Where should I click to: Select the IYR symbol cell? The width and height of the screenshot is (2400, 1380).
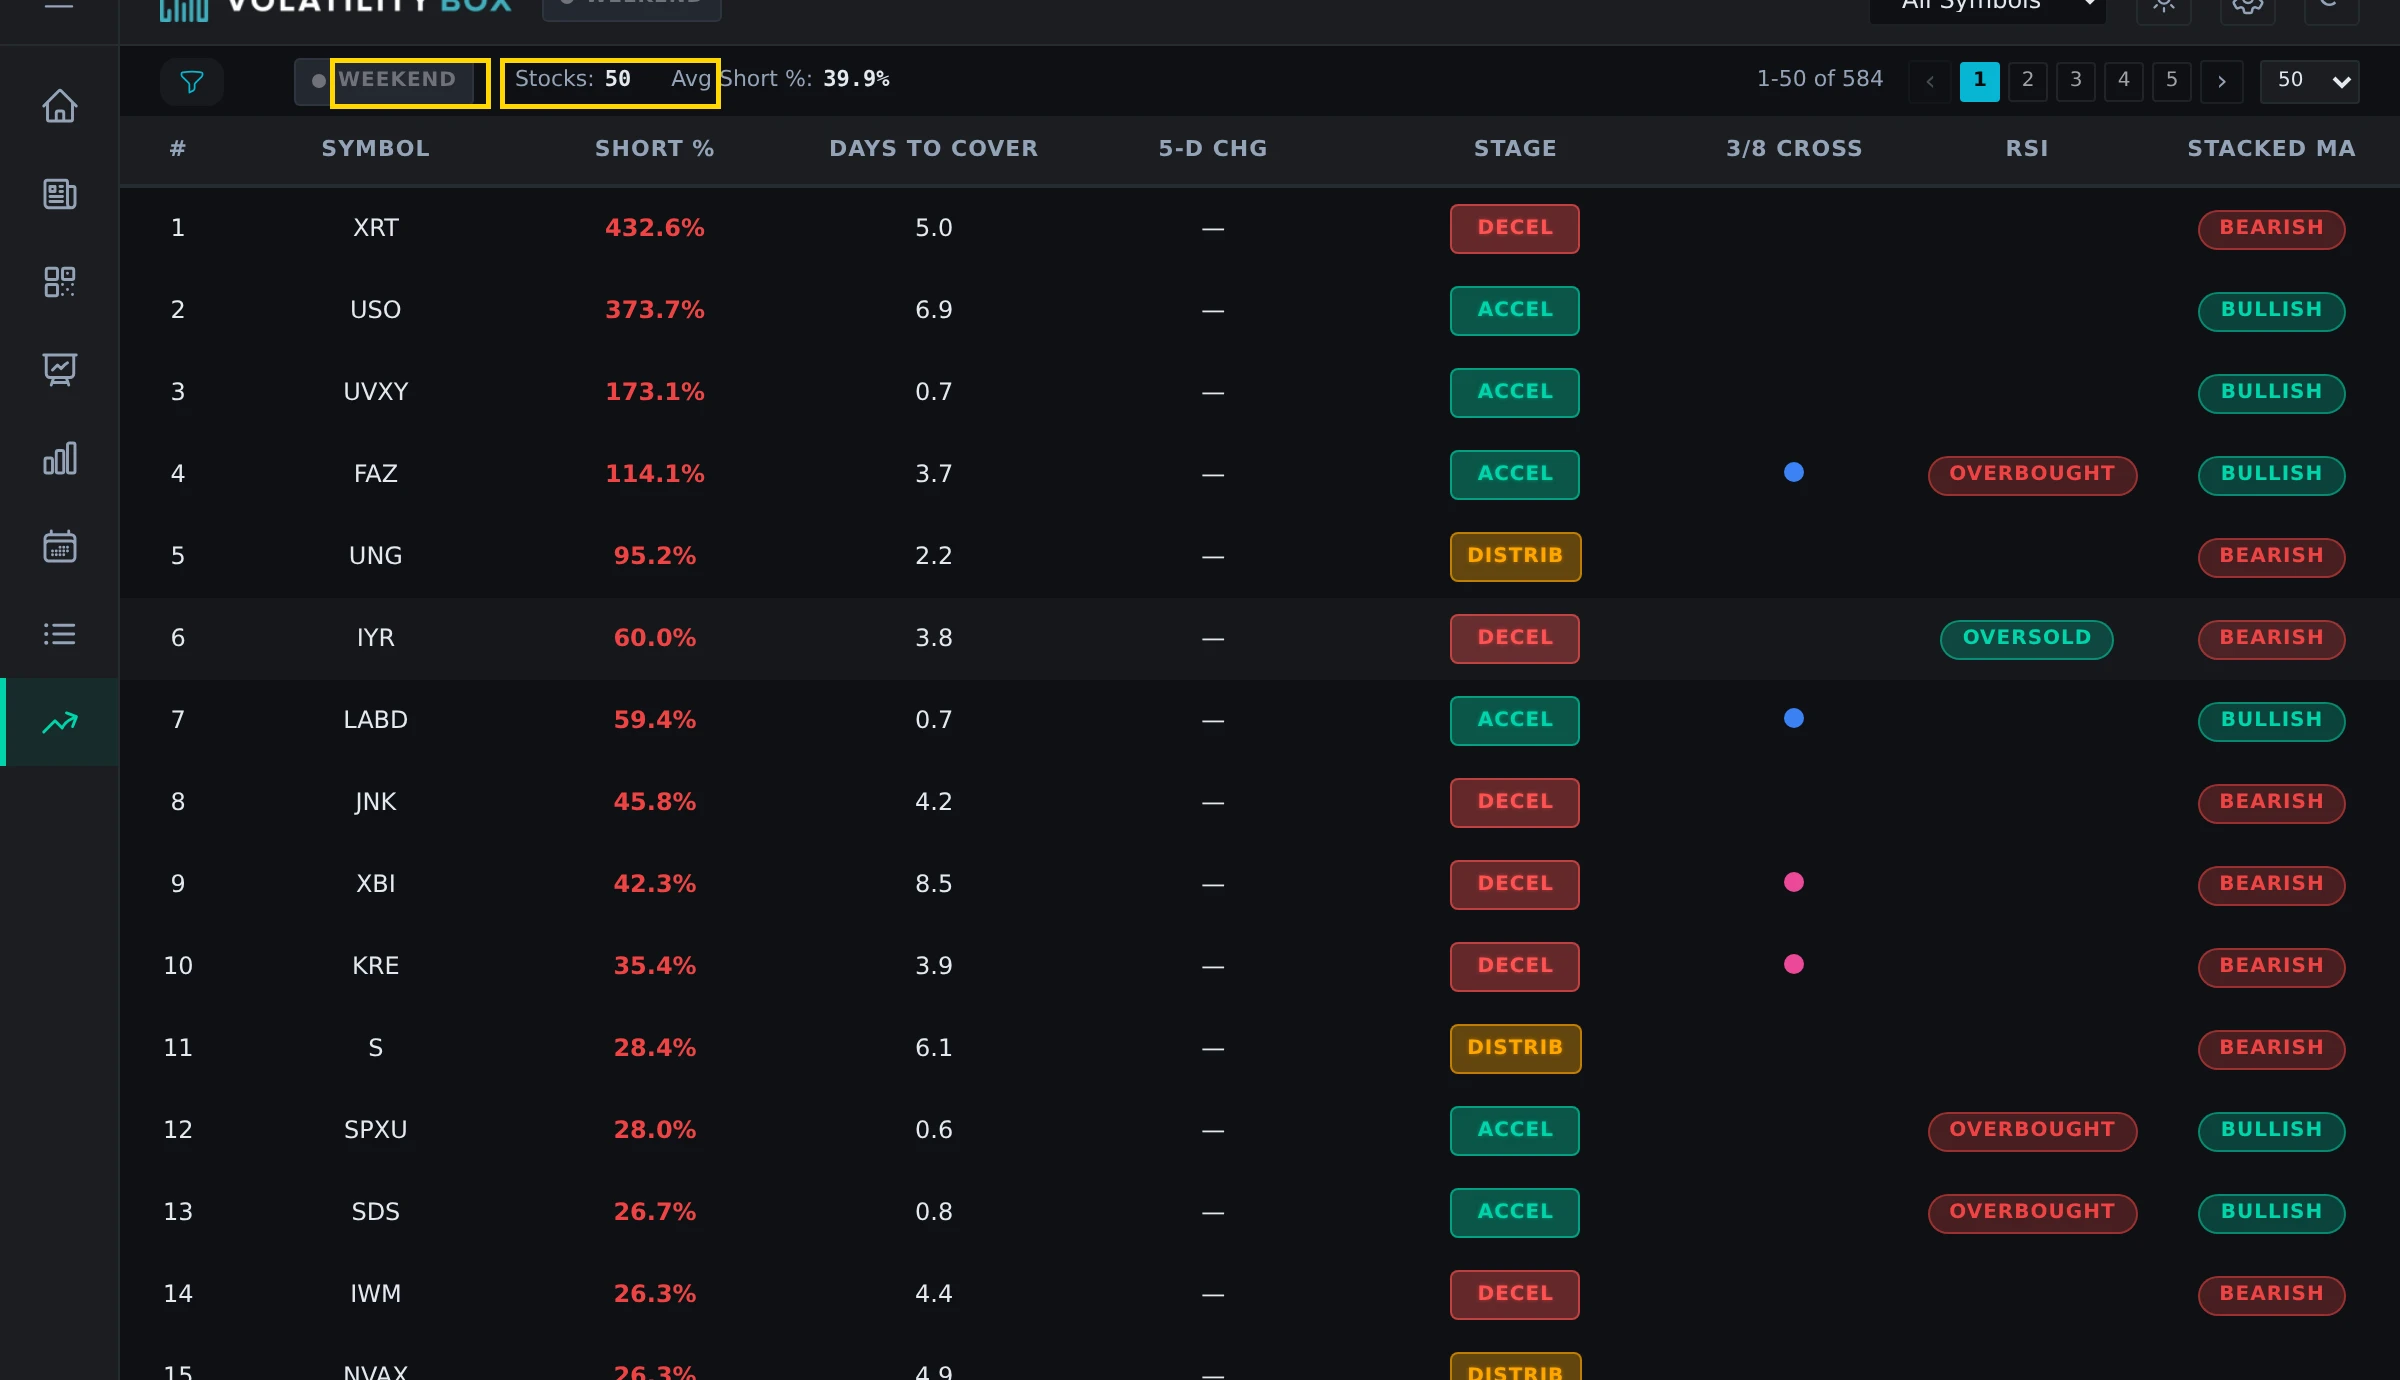coord(376,638)
